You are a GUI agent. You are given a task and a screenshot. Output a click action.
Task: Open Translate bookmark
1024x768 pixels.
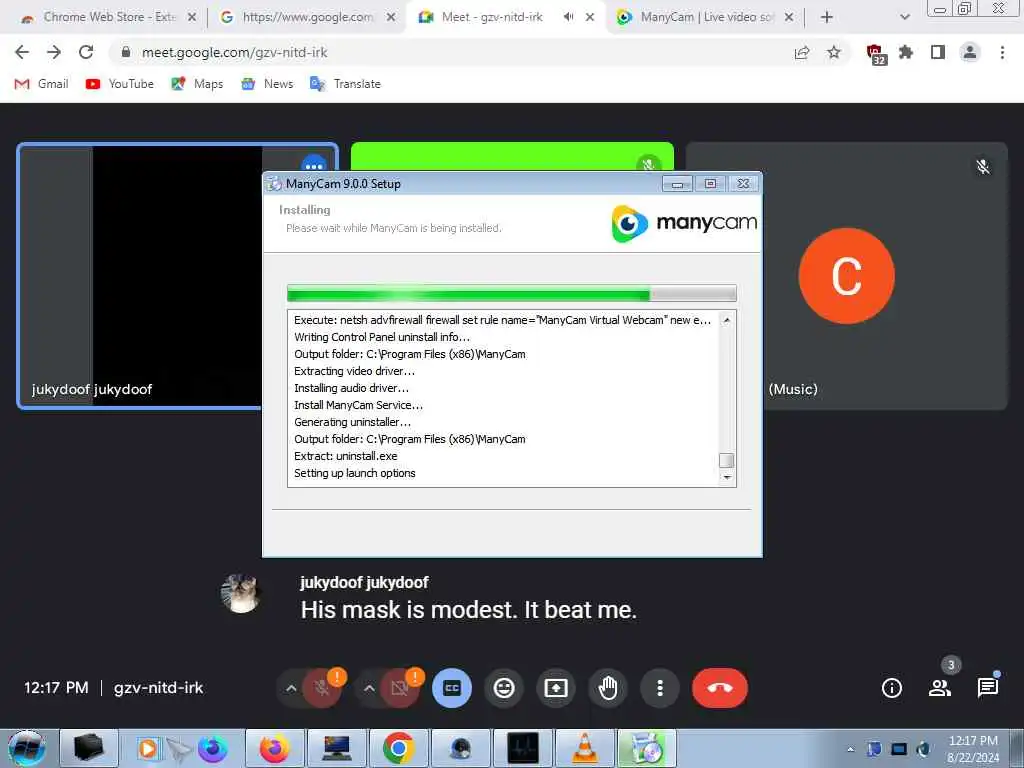coord(345,84)
